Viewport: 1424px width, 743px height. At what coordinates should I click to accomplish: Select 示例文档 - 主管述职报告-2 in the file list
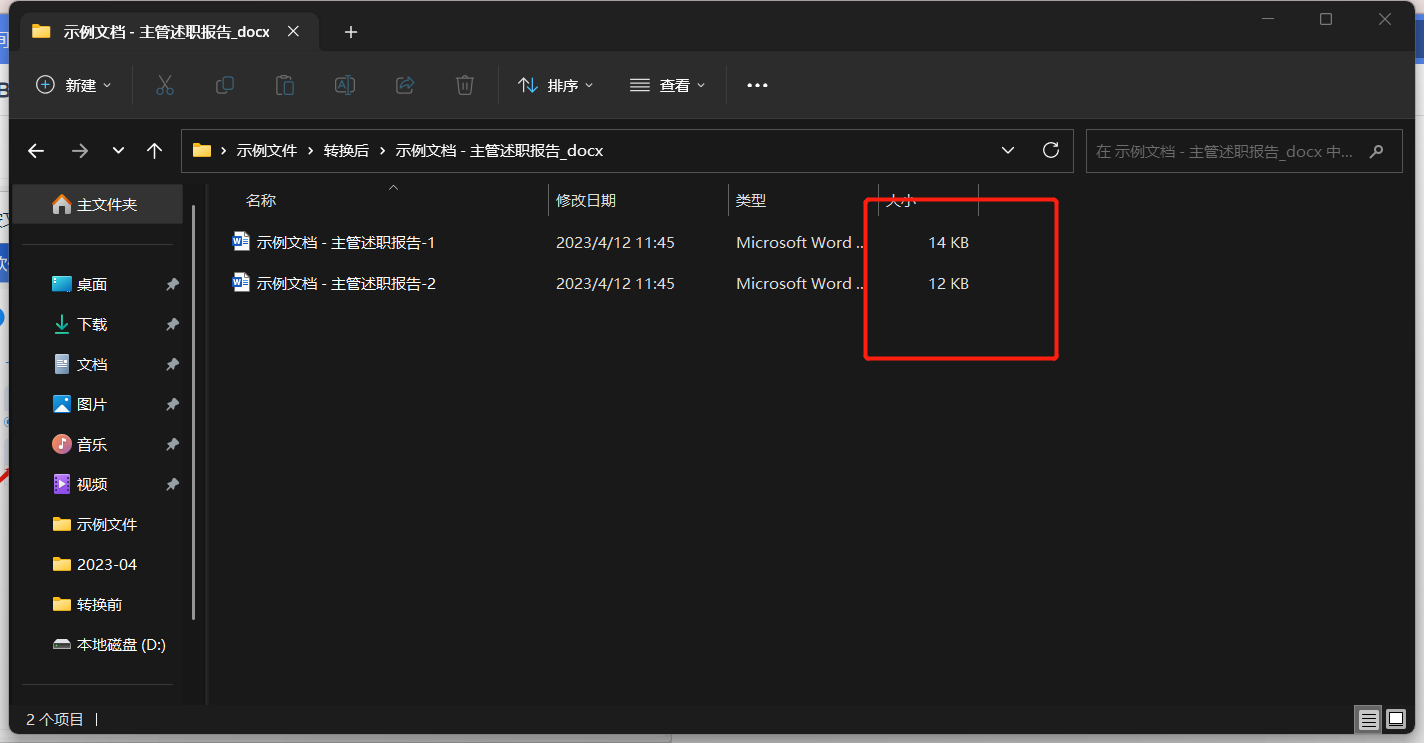(x=345, y=283)
